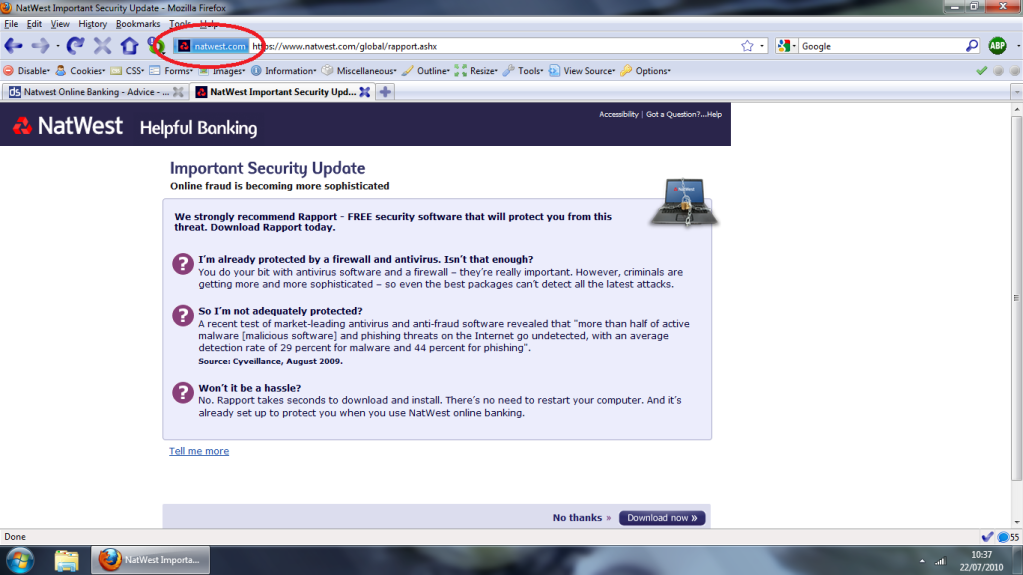Open the History menu
Screen dimensions: 1023x575
pyautogui.click(x=92, y=24)
